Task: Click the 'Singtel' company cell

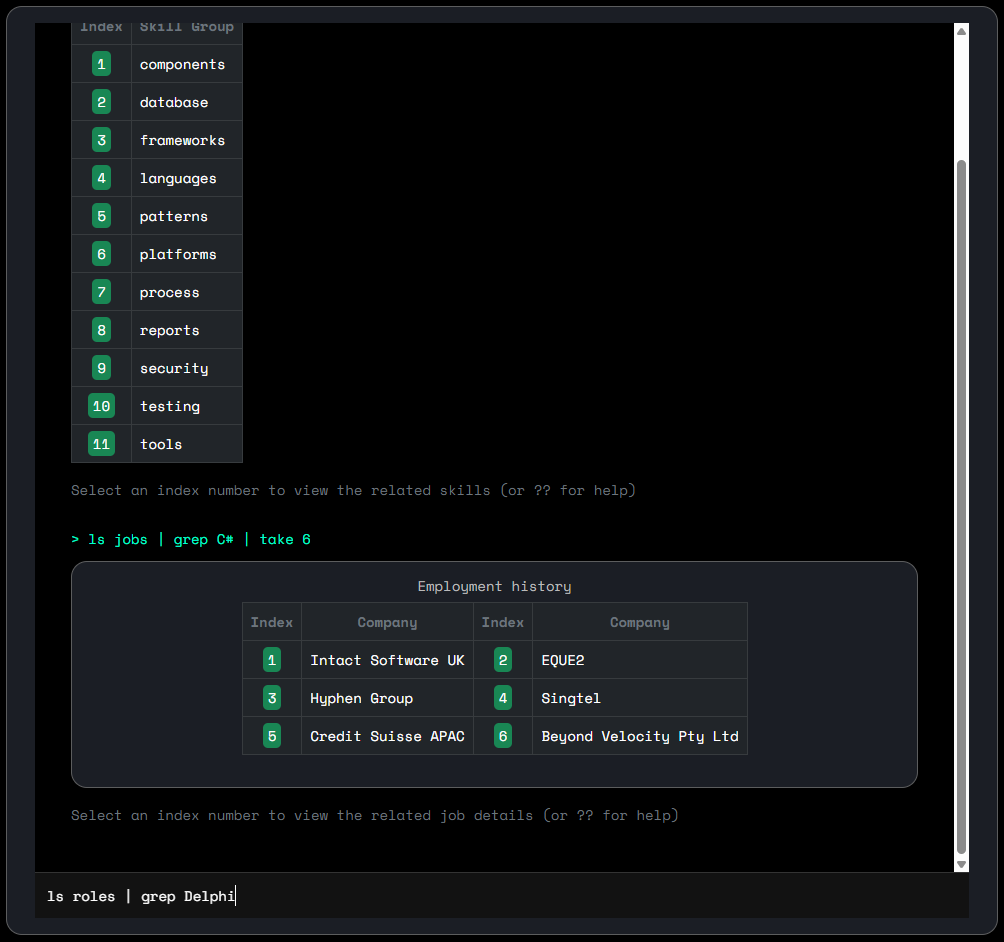Action: coord(640,698)
